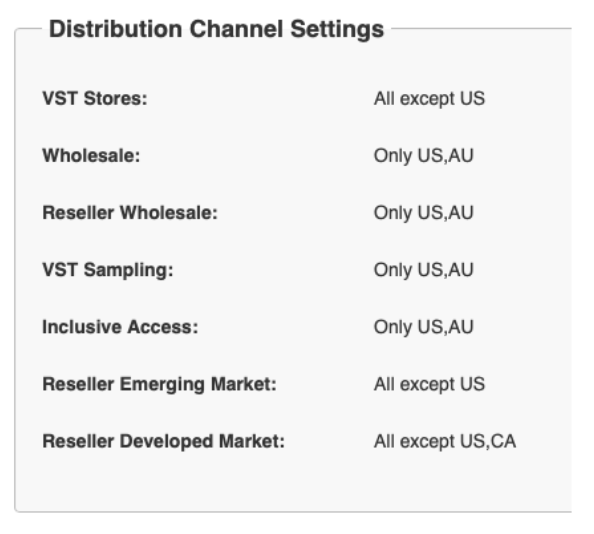Viewport: 594px width, 534px height.
Task: Select the Reseller Developed Market label
Action: click(x=164, y=442)
